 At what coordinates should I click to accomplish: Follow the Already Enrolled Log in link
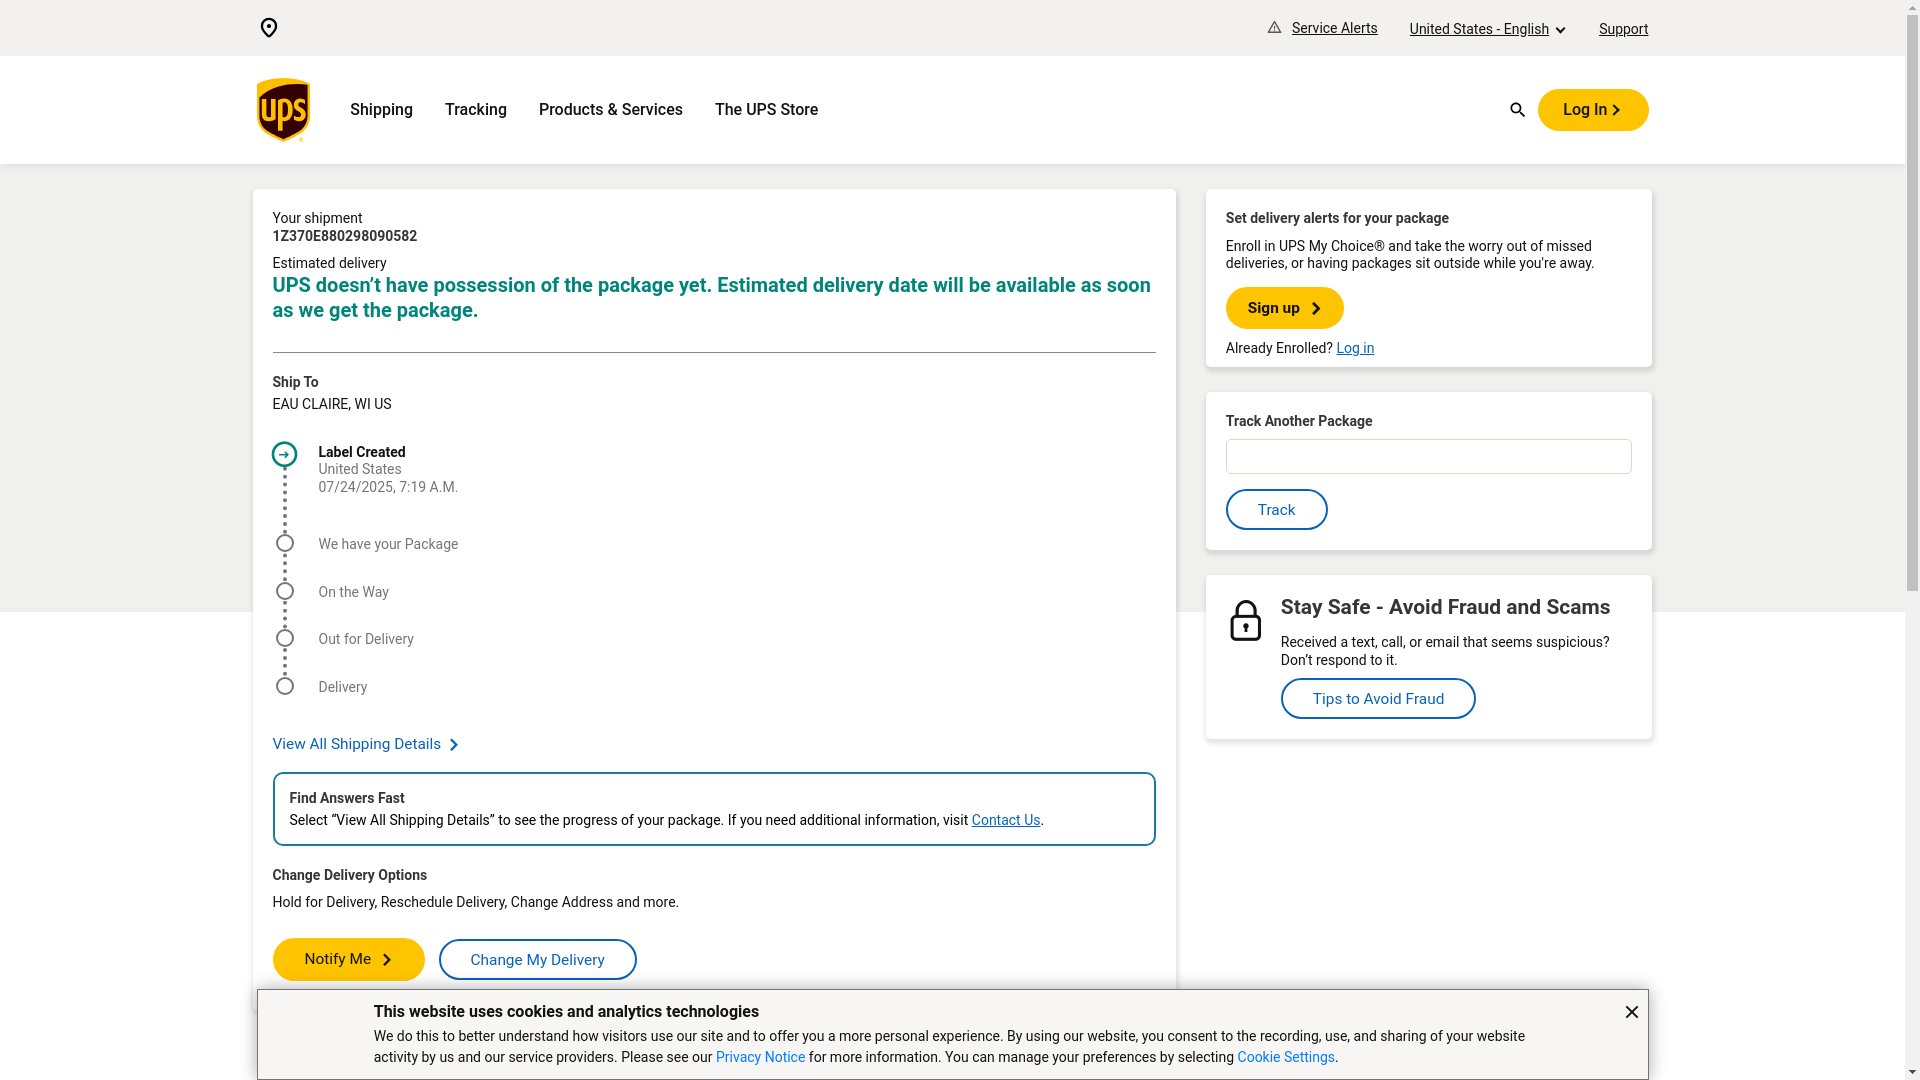click(x=1355, y=348)
